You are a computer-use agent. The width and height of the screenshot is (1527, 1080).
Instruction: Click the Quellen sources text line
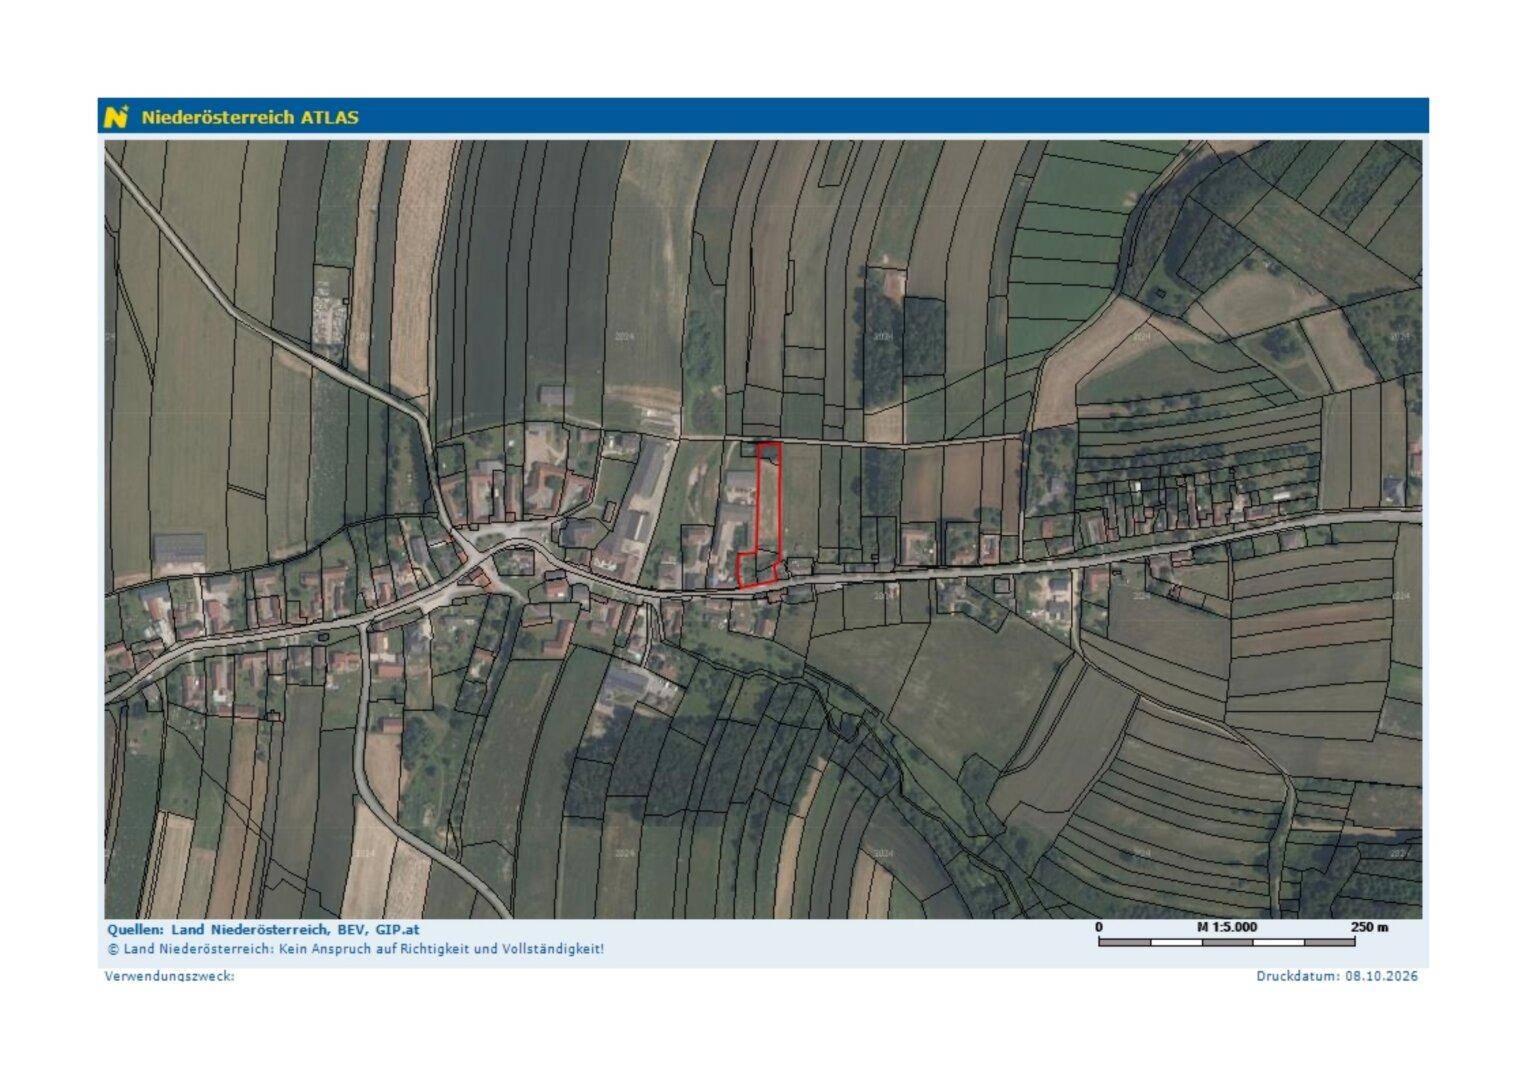coord(263,930)
